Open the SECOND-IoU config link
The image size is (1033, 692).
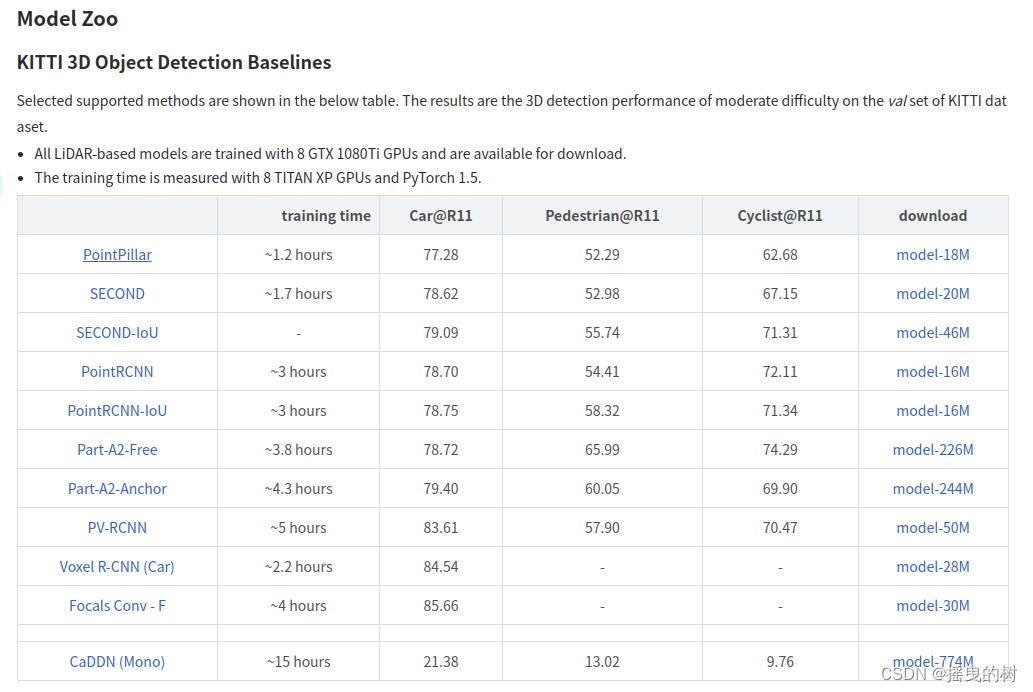tap(117, 332)
